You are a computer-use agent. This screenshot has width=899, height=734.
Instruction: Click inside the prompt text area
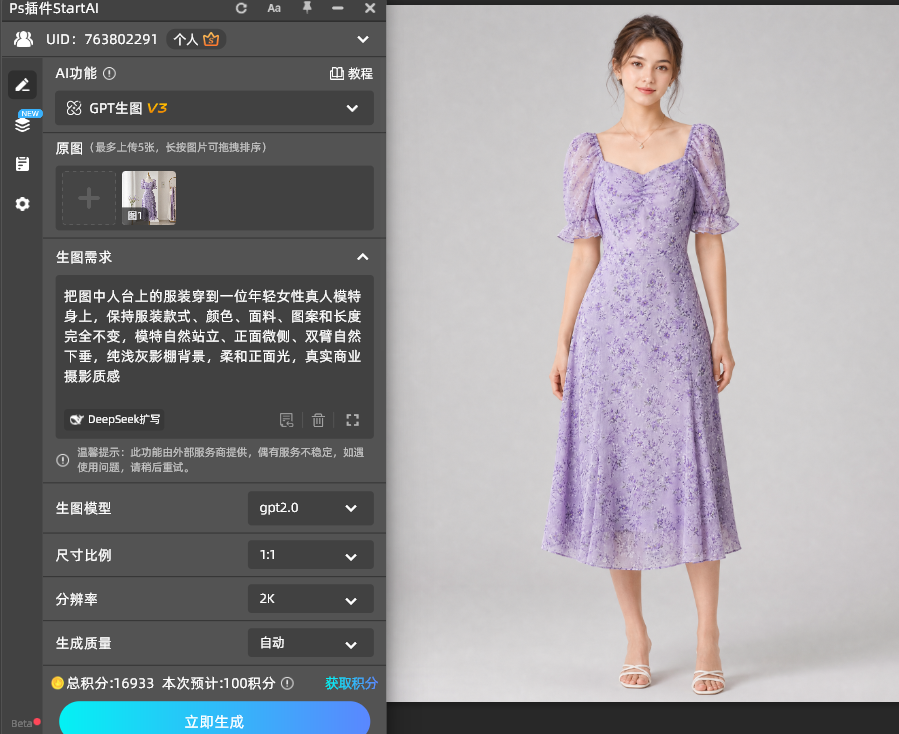(212, 336)
